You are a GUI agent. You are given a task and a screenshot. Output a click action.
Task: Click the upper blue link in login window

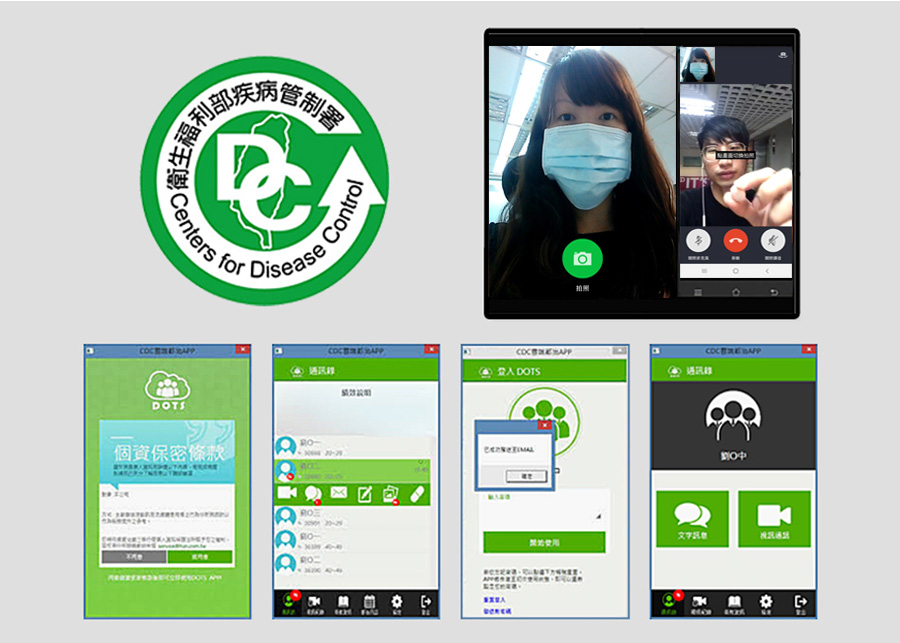[x=495, y=599]
